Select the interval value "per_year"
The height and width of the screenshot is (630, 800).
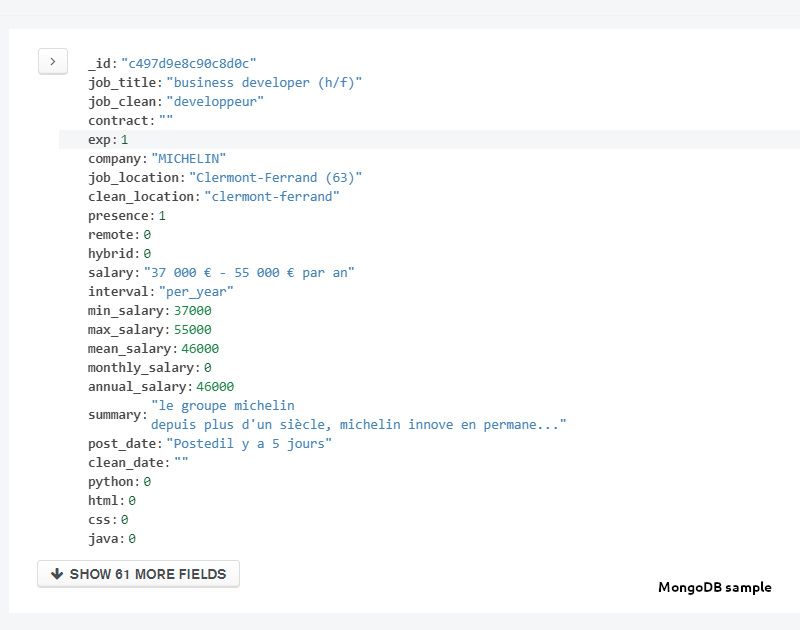coord(196,291)
